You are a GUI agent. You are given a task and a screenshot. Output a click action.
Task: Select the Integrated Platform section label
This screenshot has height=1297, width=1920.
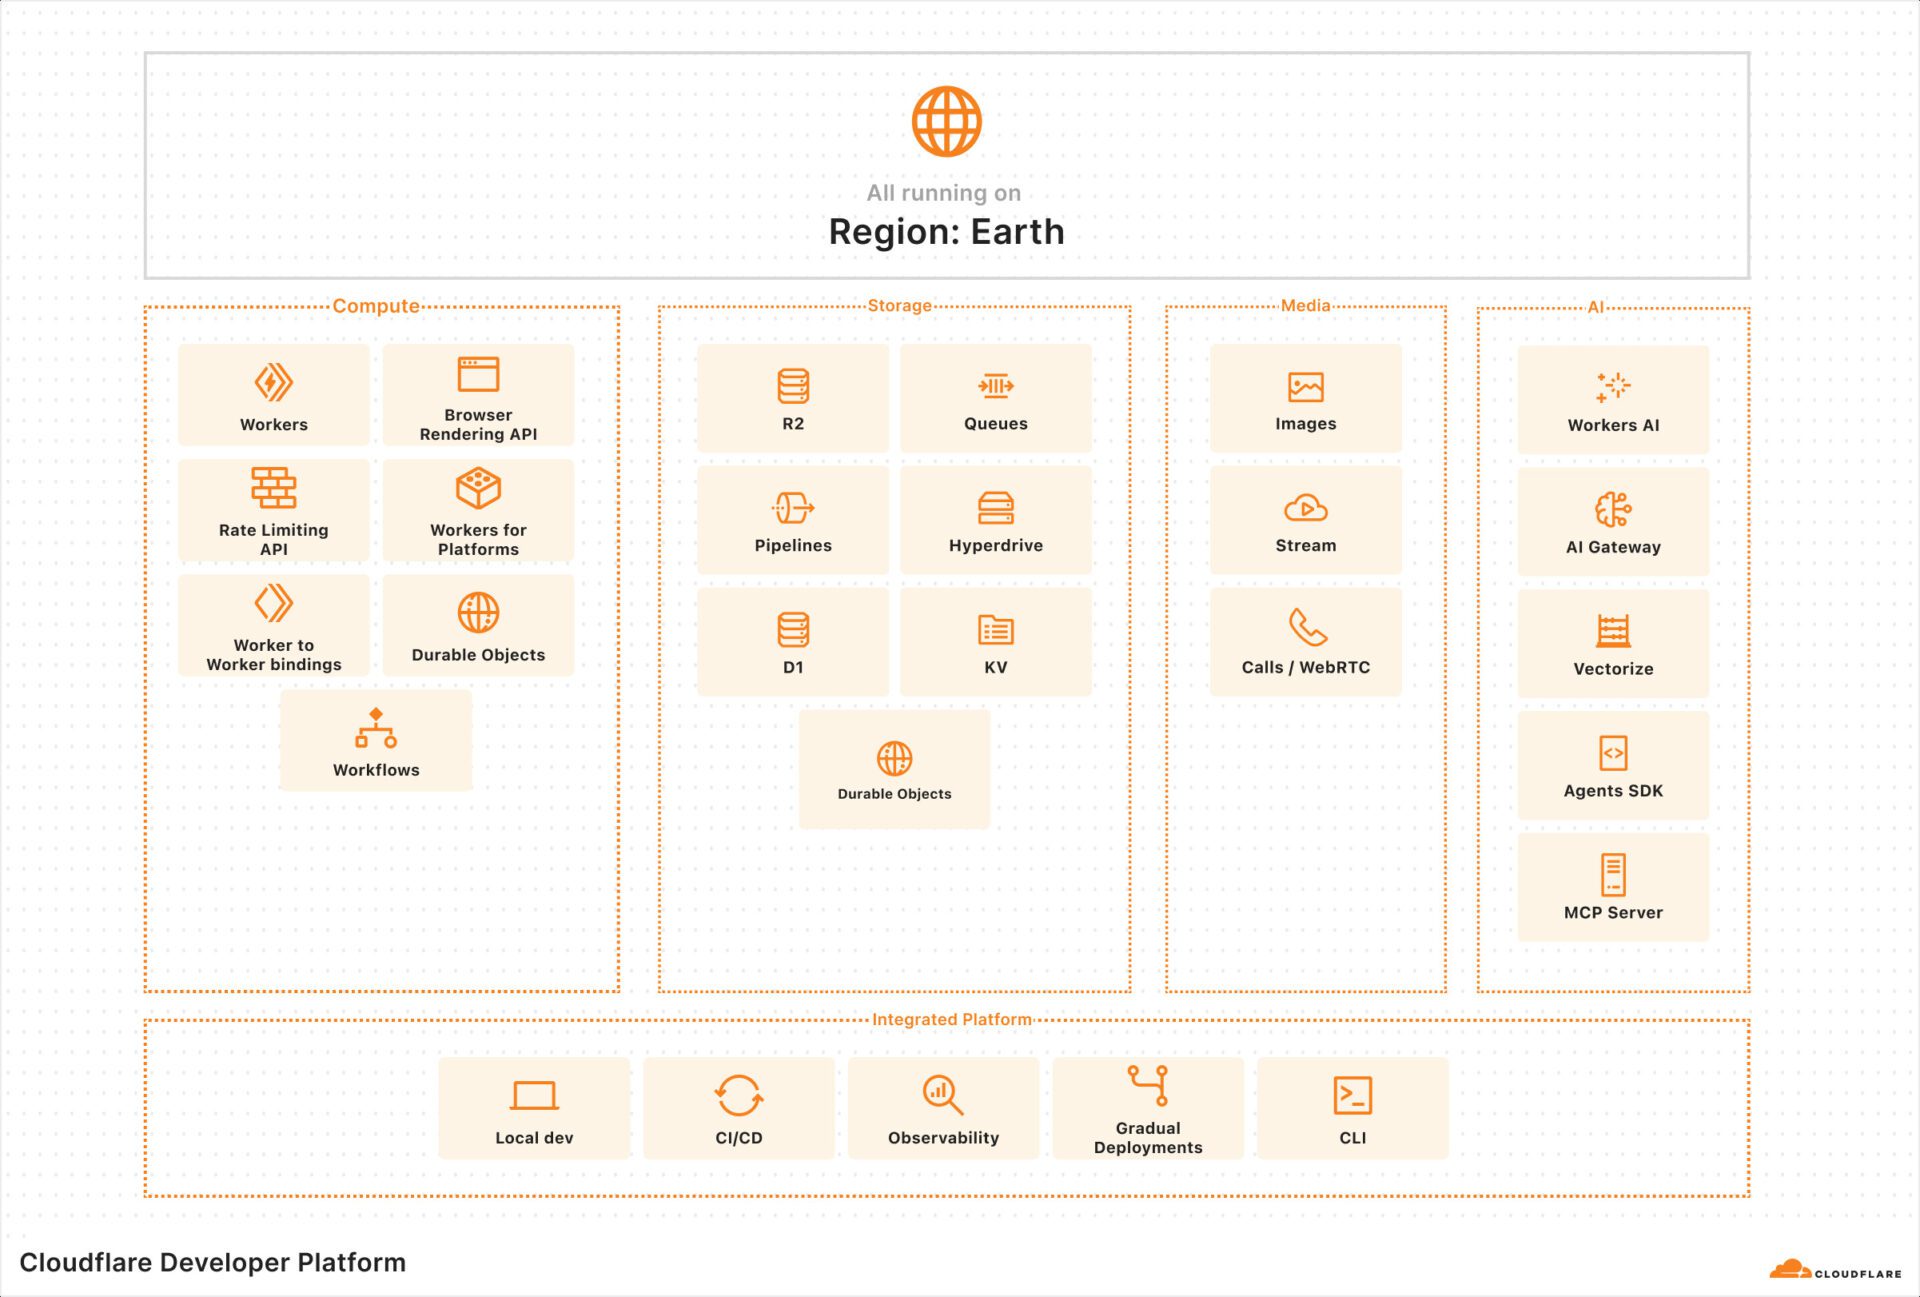[951, 1019]
